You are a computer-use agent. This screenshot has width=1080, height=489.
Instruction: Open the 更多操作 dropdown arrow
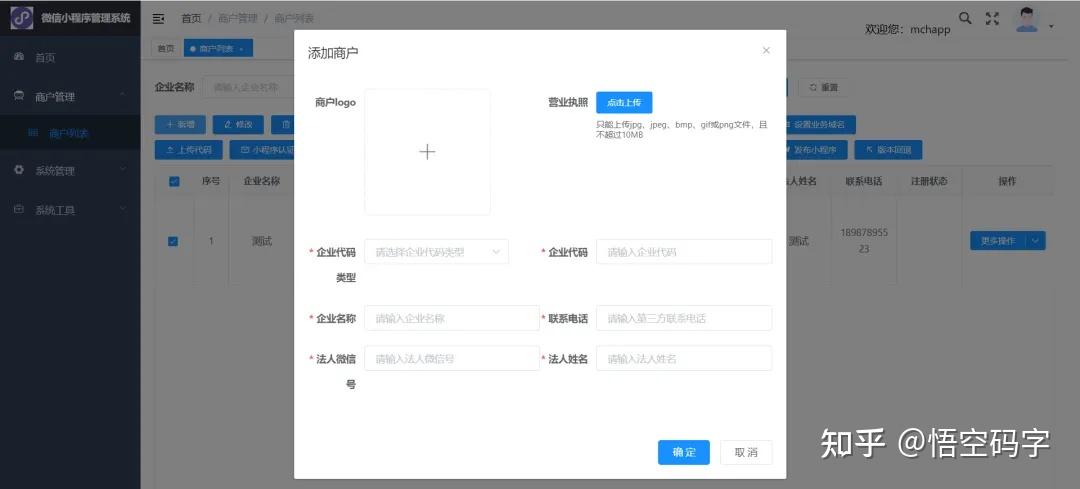(1037, 240)
